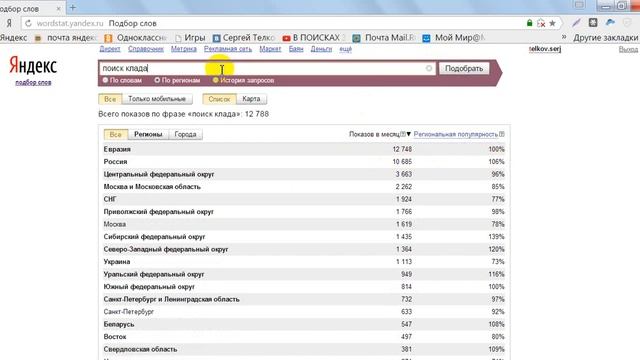Screen dimensions: 640x360
Task: Switch to Только мобильные filter
Action: [x=157, y=99]
